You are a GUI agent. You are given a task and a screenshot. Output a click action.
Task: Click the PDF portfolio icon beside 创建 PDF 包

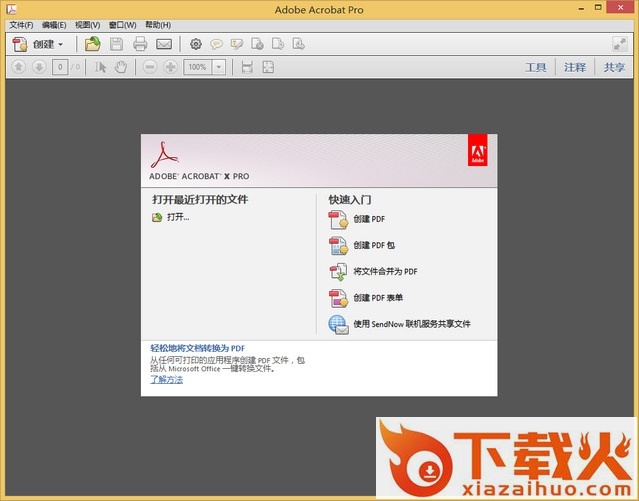[x=338, y=246]
